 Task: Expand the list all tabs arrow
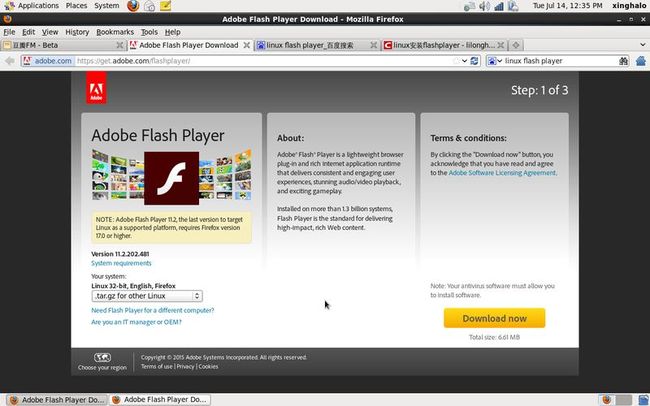(642, 45)
